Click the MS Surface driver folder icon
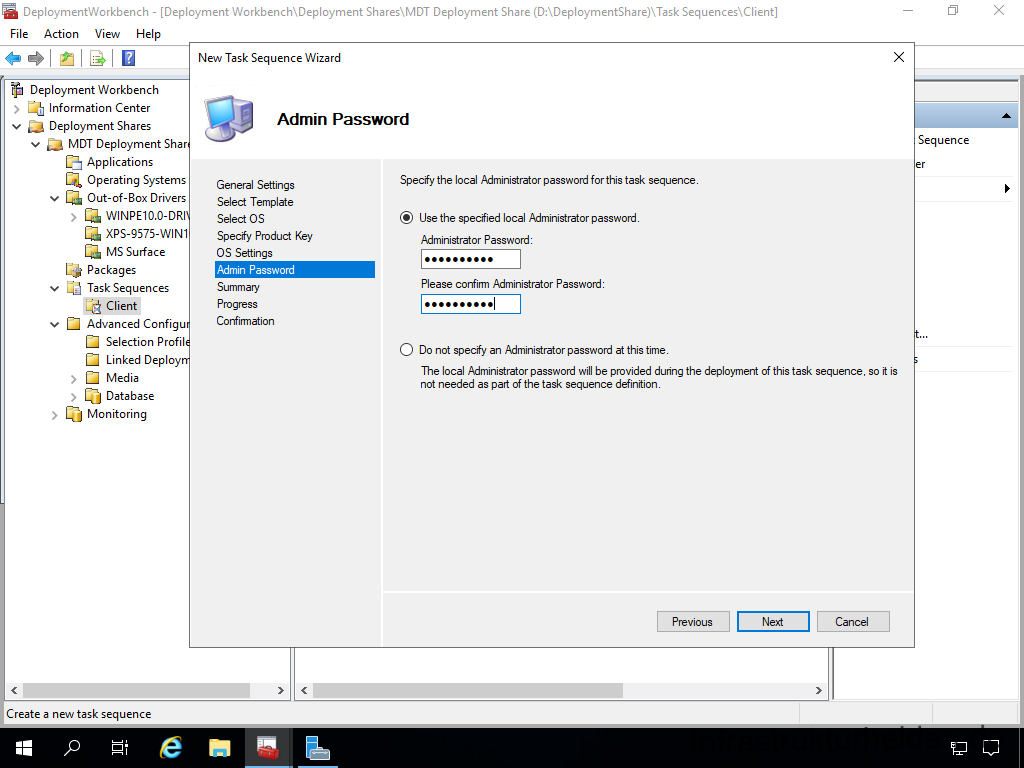This screenshot has height=768, width=1024. pos(93,252)
